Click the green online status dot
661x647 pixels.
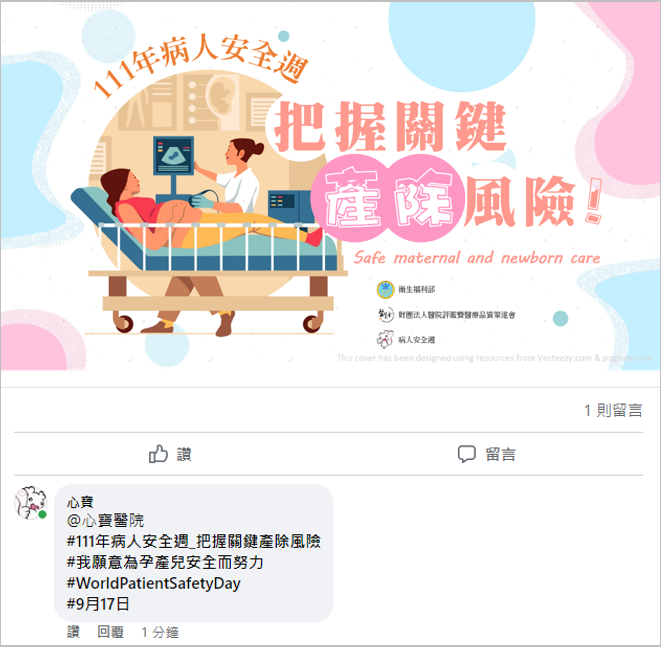click(x=42, y=514)
